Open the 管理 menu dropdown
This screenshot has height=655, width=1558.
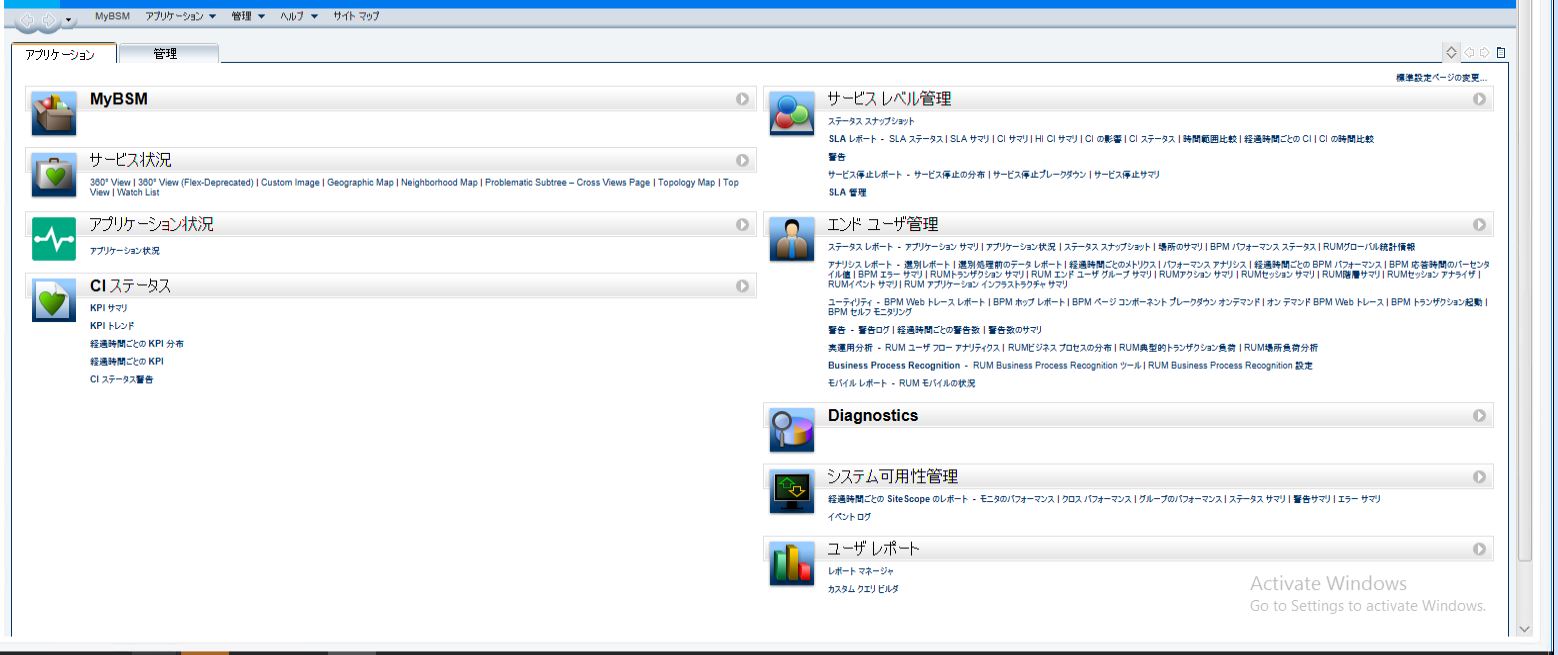[x=248, y=16]
